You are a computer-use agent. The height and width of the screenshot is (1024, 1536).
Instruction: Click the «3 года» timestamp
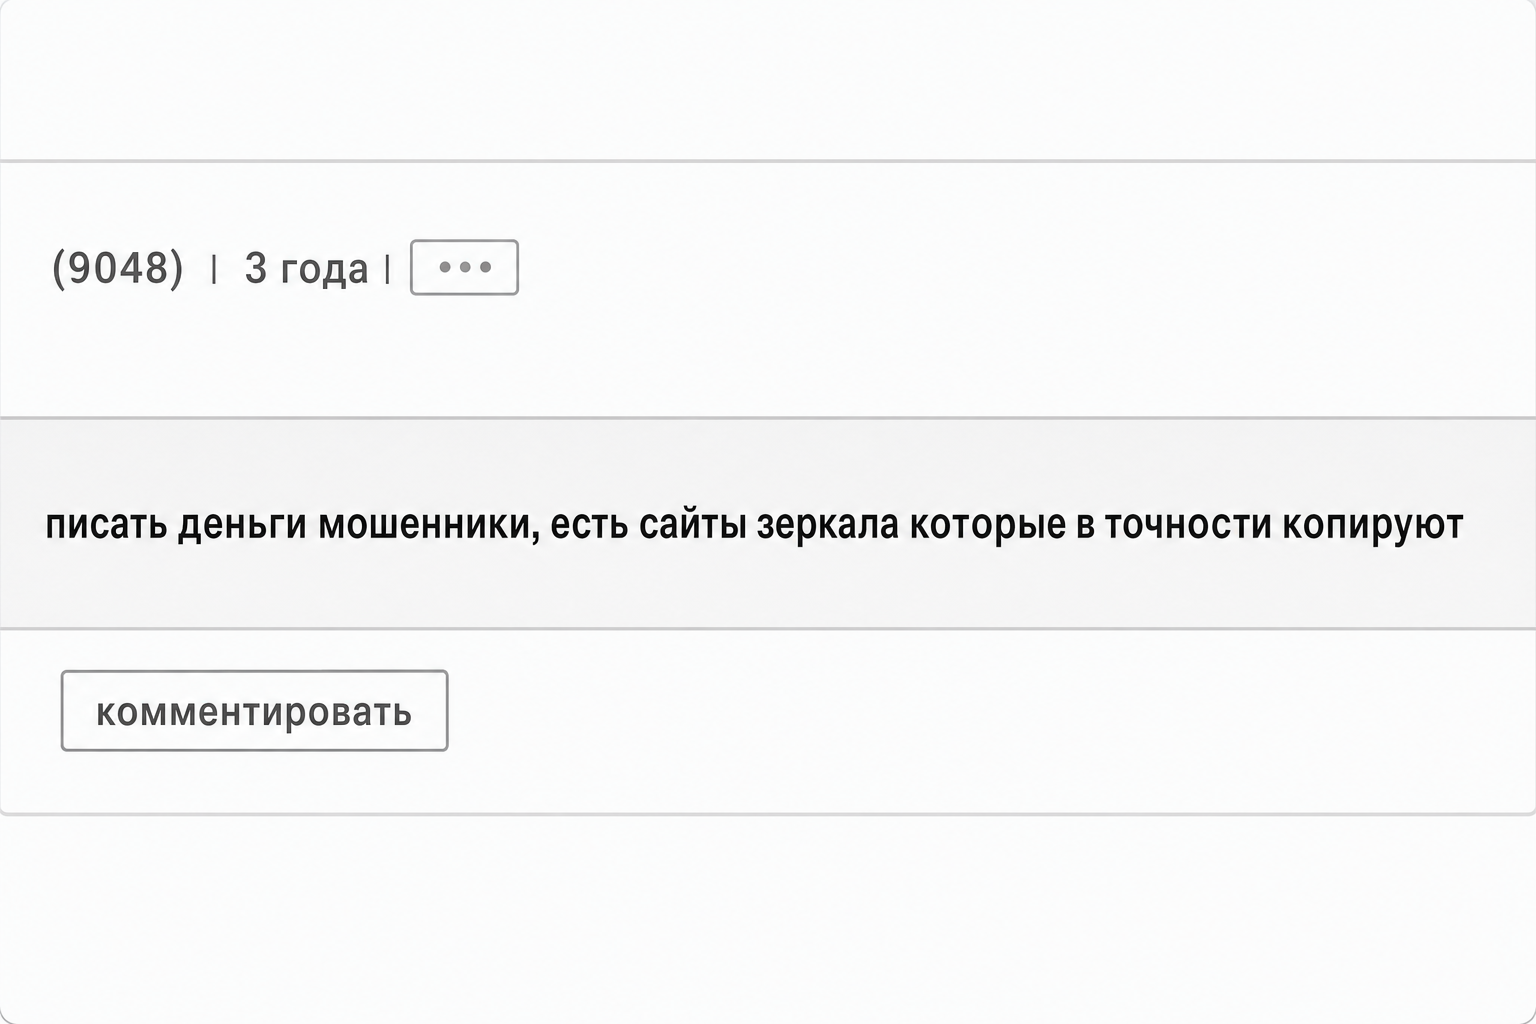click(x=306, y=268)
